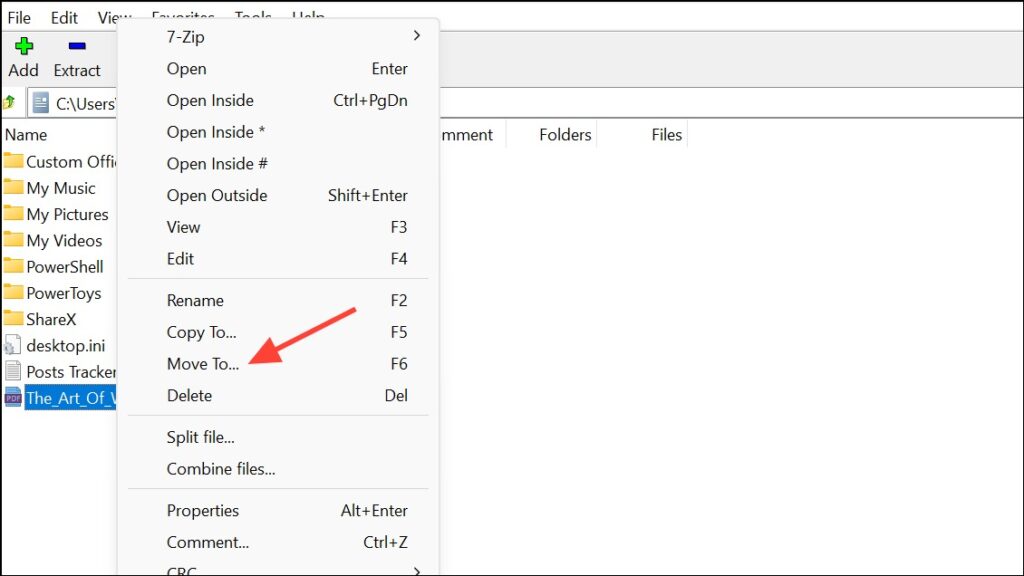
Task: Open the My Music folder icon
Action: [x=13, y=187]
